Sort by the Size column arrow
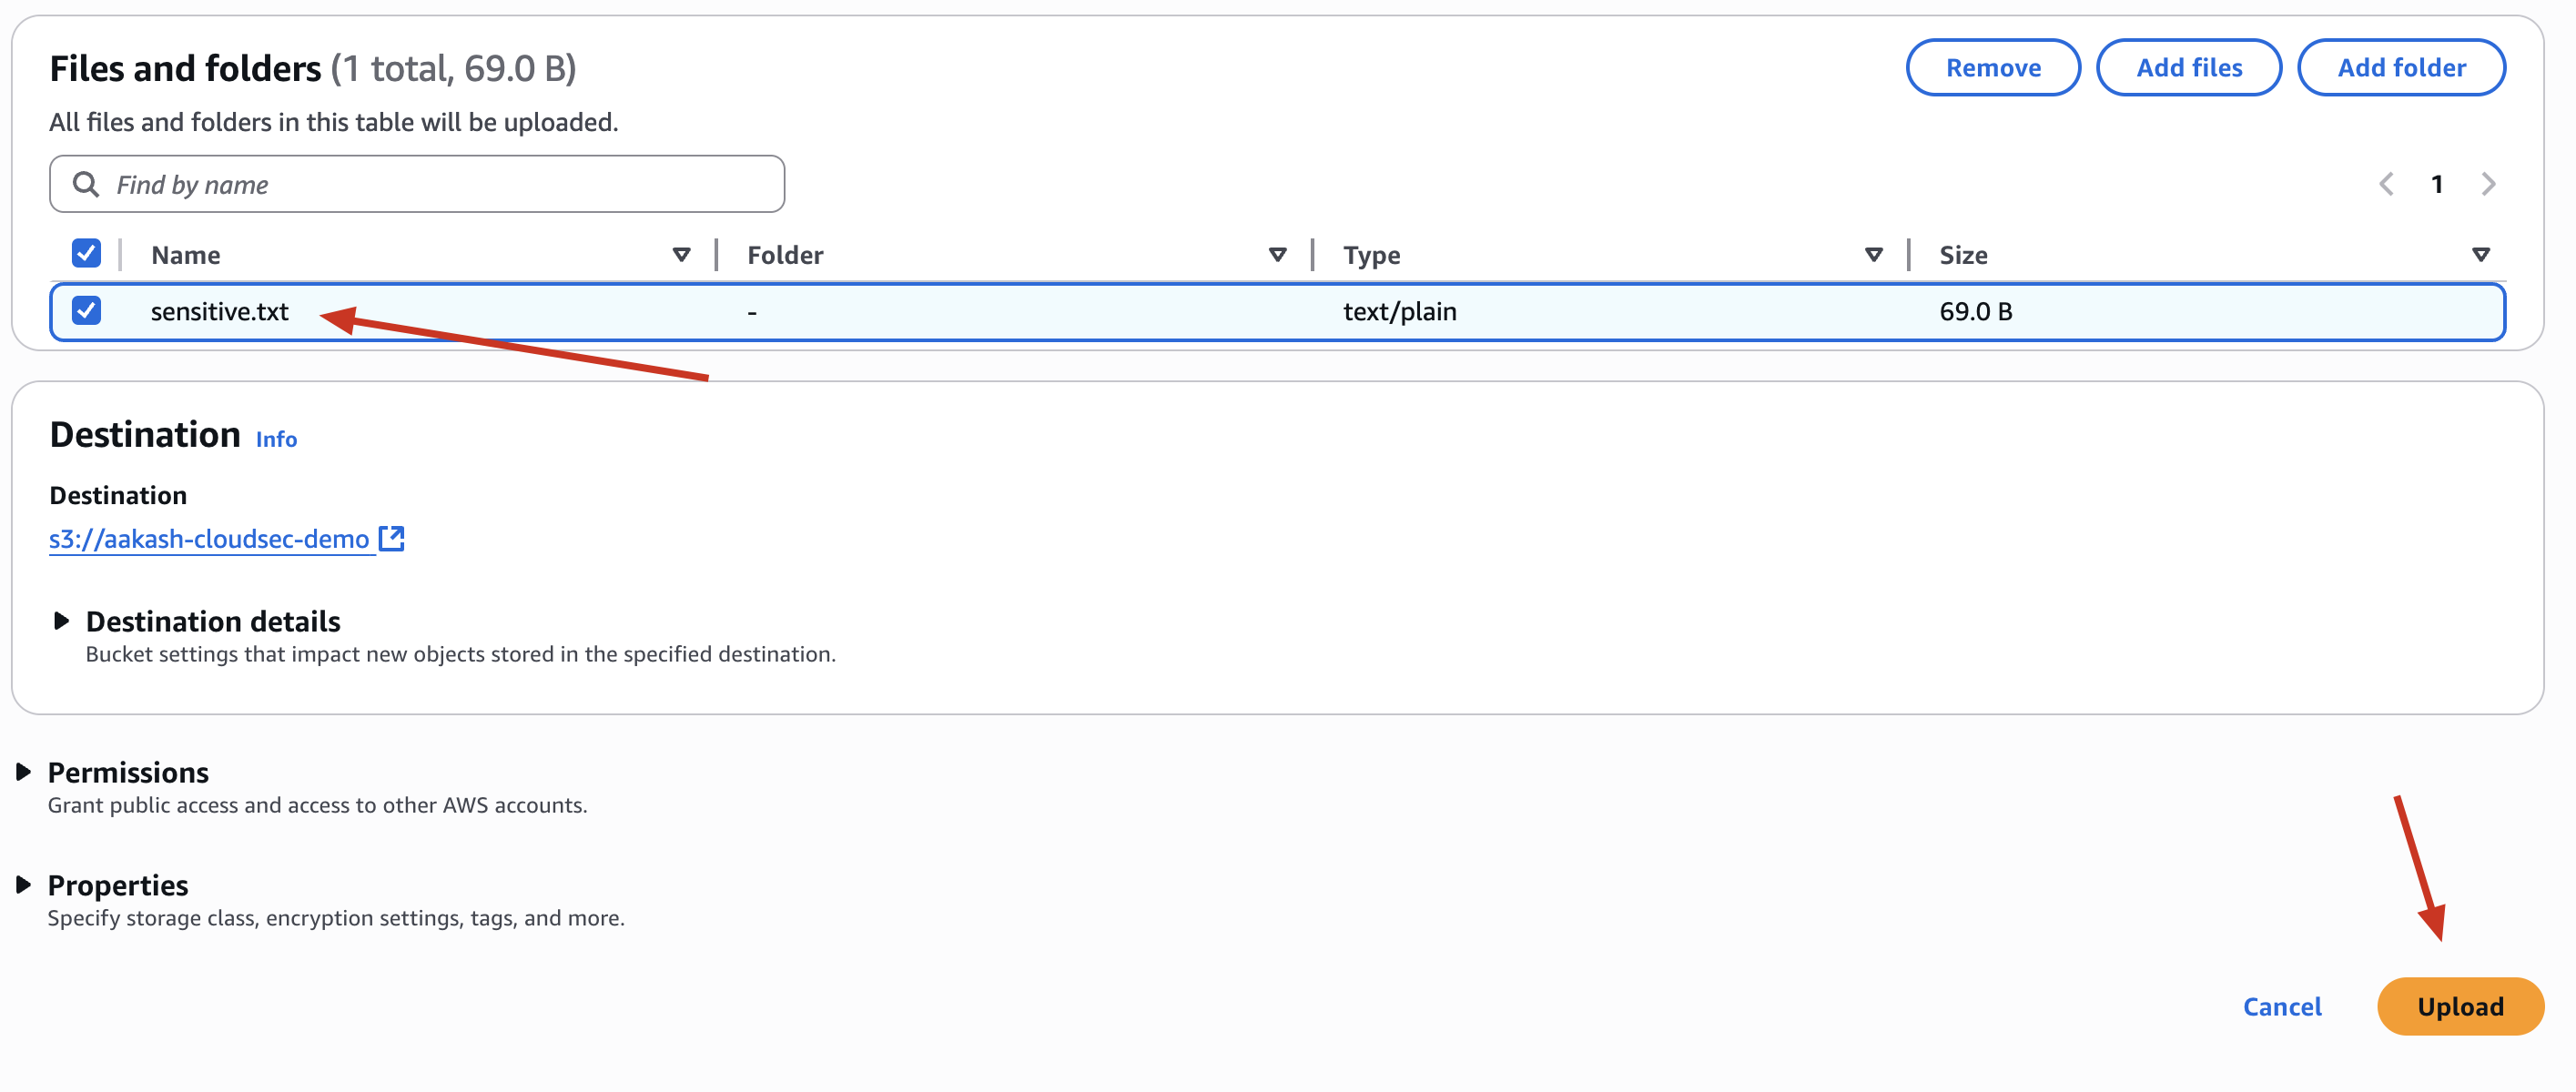Viewport: 2576px width, 1092px height. [2480, 255]
